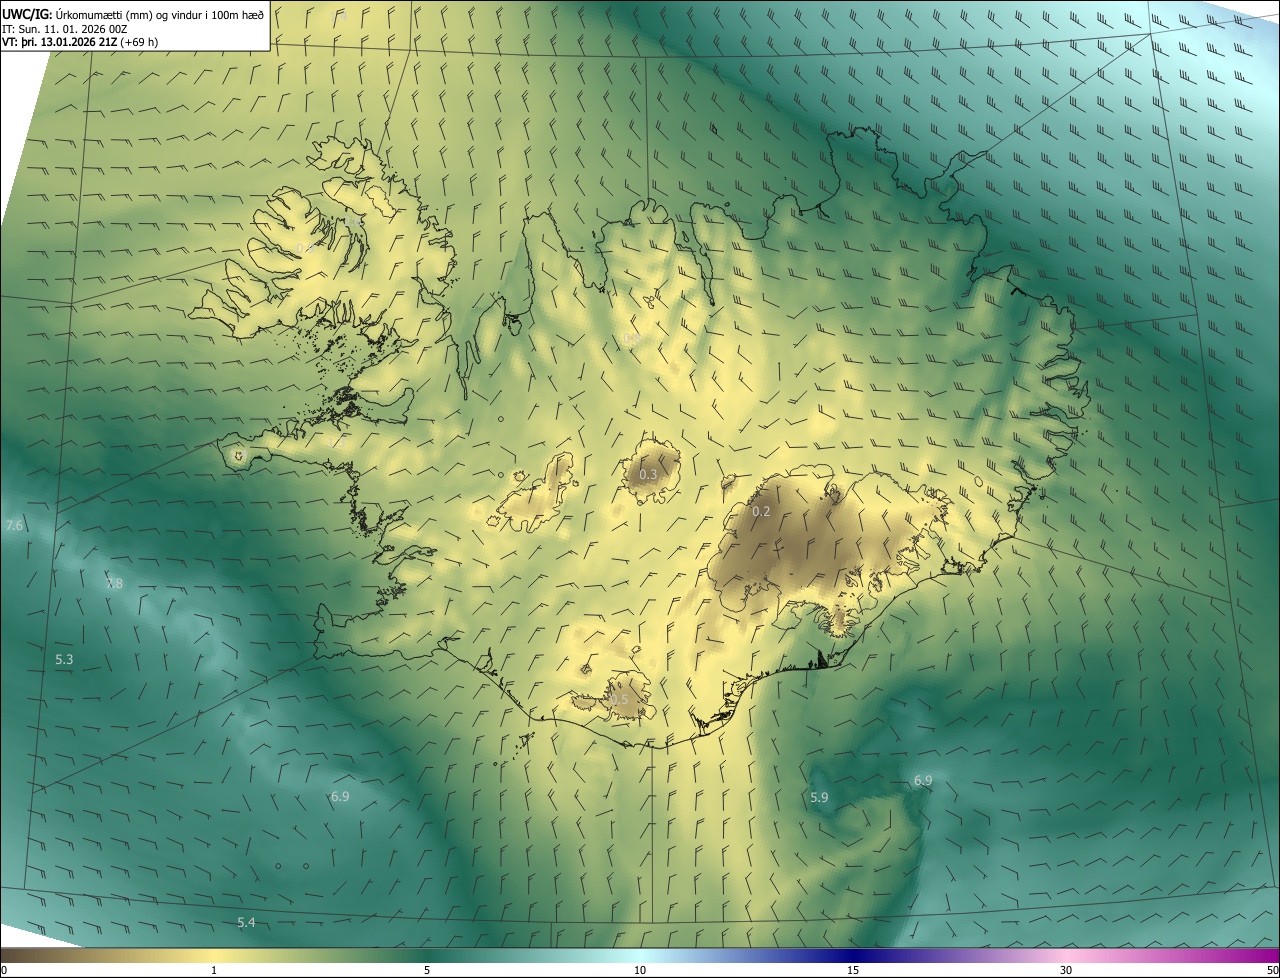Click the 0.3 label on the small central glacier
The image size is (1280, 978).
(648, 474)
